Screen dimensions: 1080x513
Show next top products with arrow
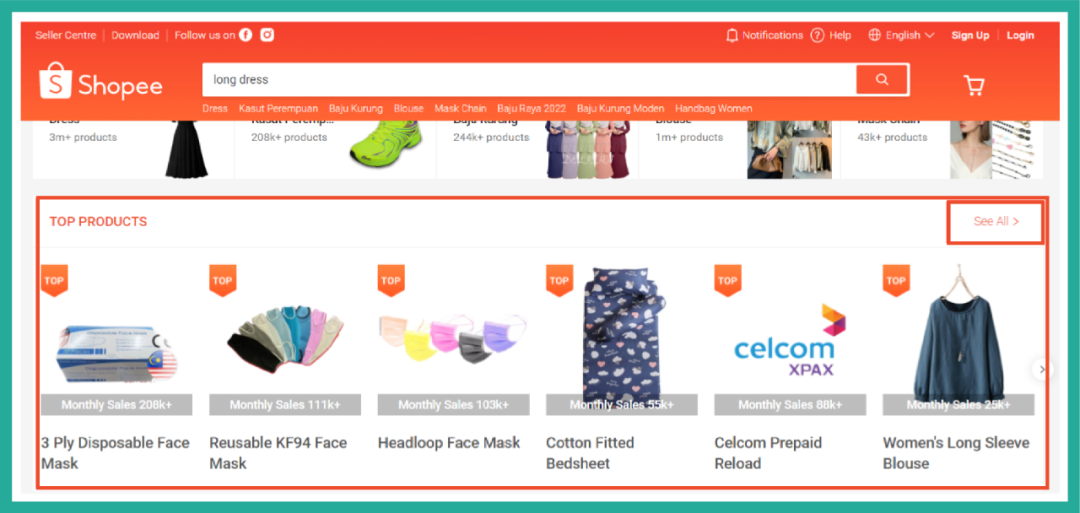pyautogui.click(x=1042, y=369)
